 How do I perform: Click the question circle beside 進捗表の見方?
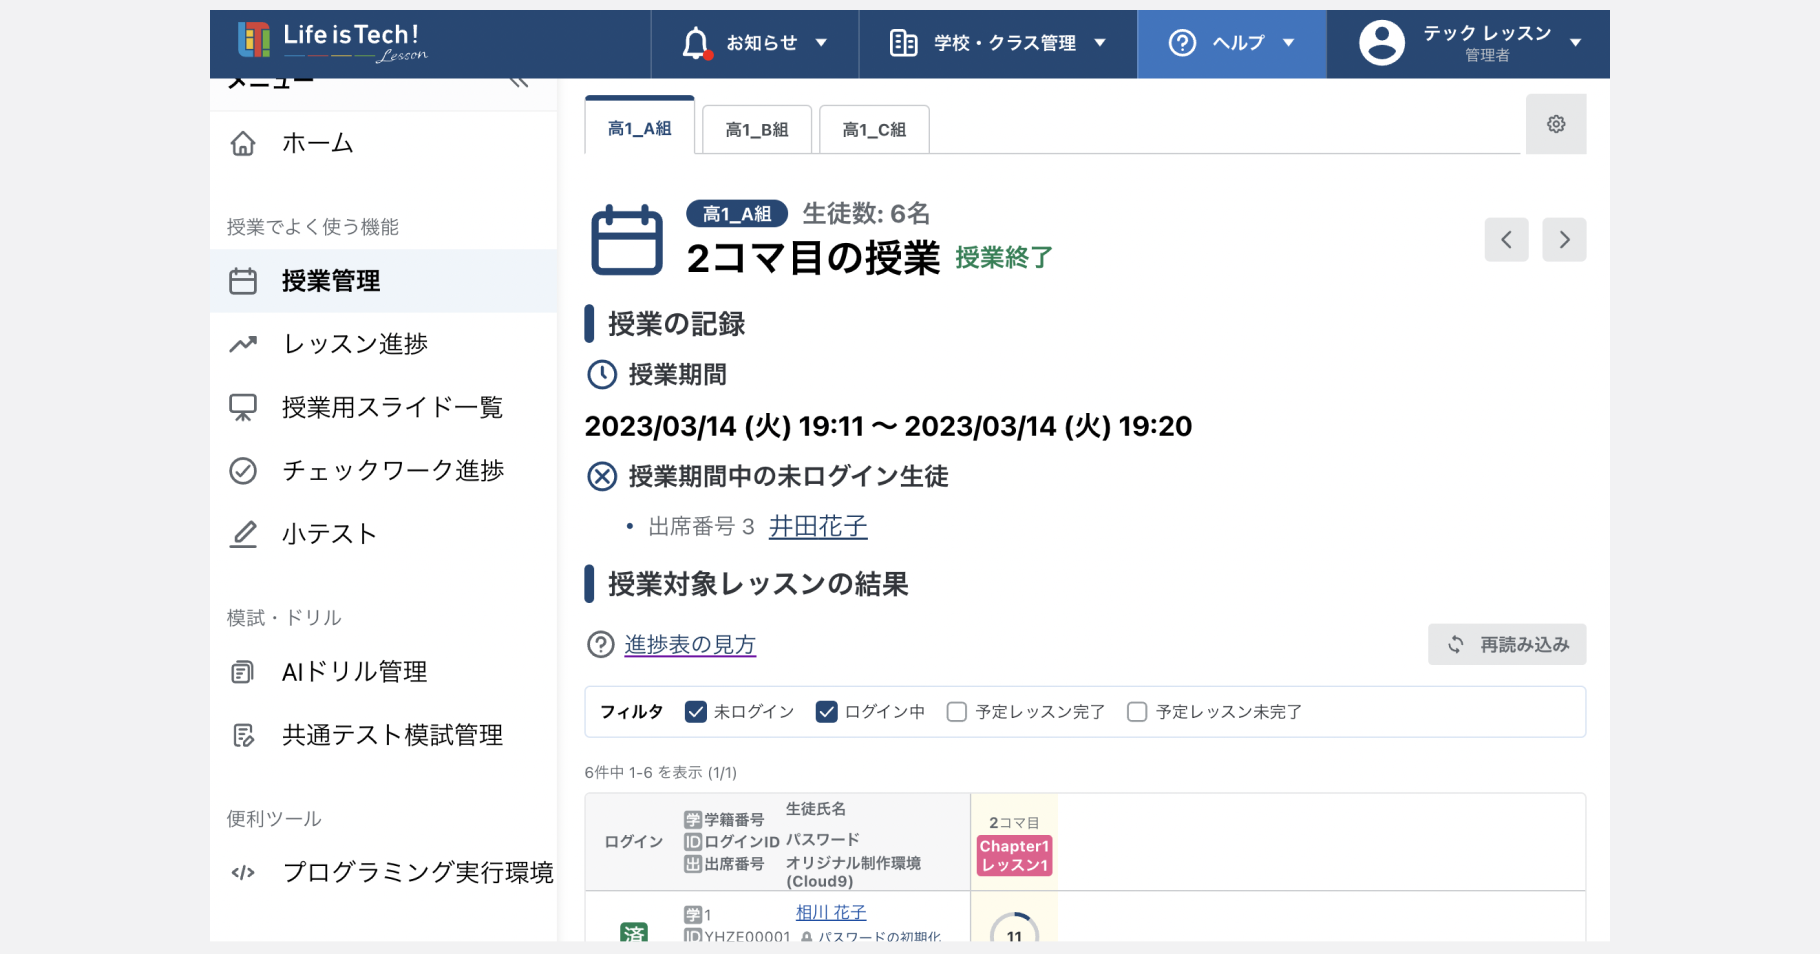click(600, 645)
